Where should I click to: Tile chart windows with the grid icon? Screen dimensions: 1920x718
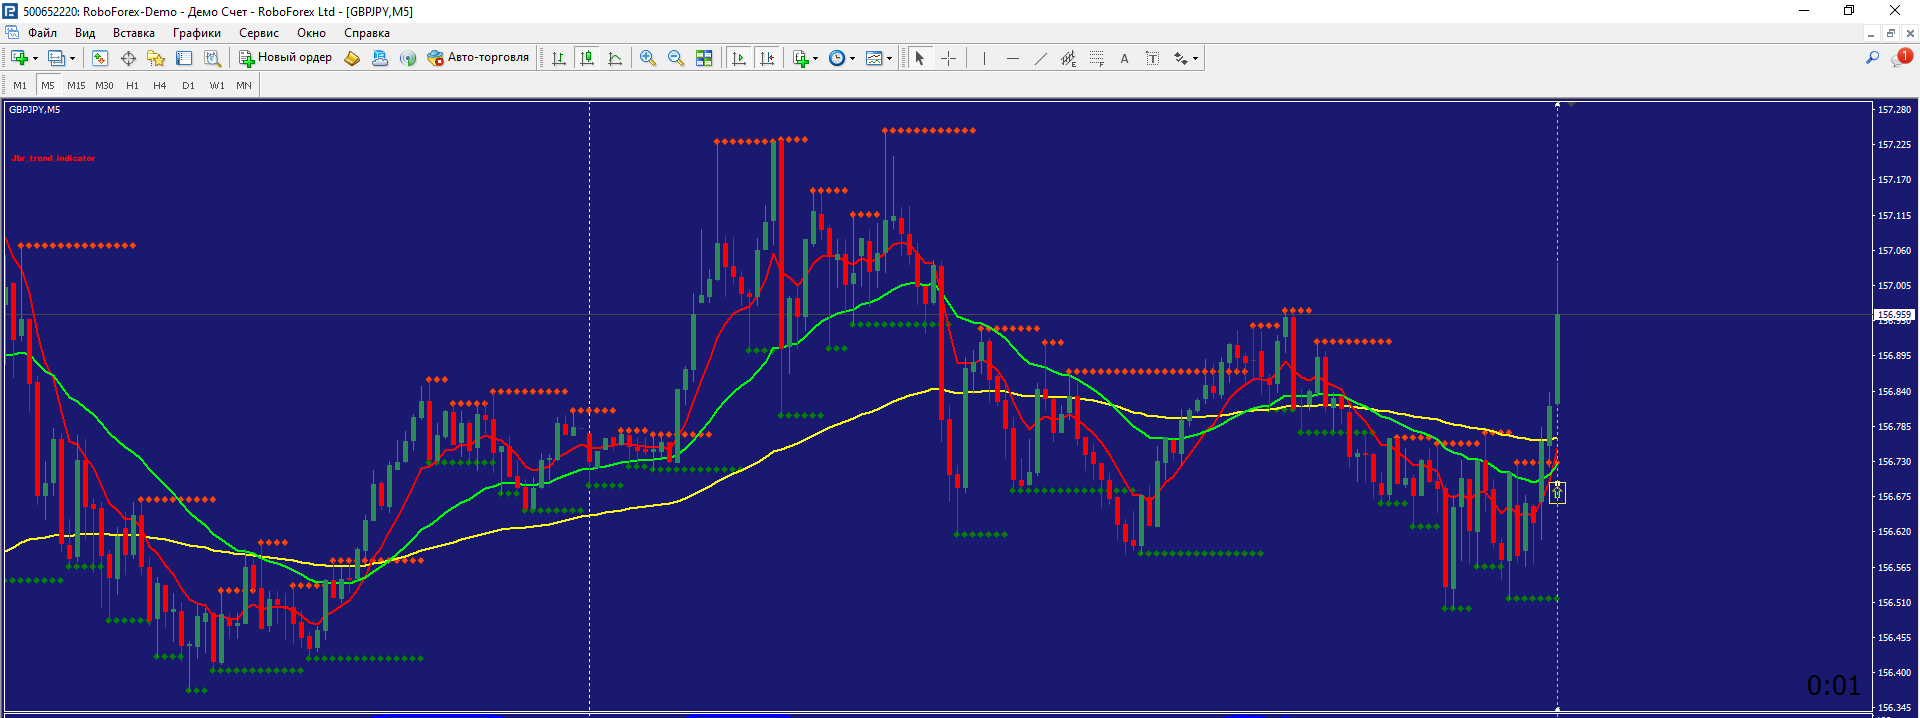tap(704, 58)
